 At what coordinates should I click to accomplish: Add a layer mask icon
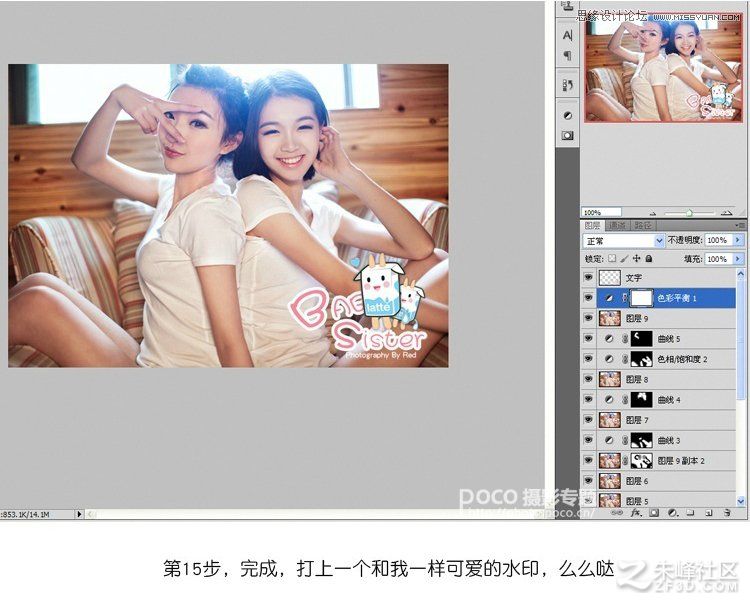click(654, 513)
